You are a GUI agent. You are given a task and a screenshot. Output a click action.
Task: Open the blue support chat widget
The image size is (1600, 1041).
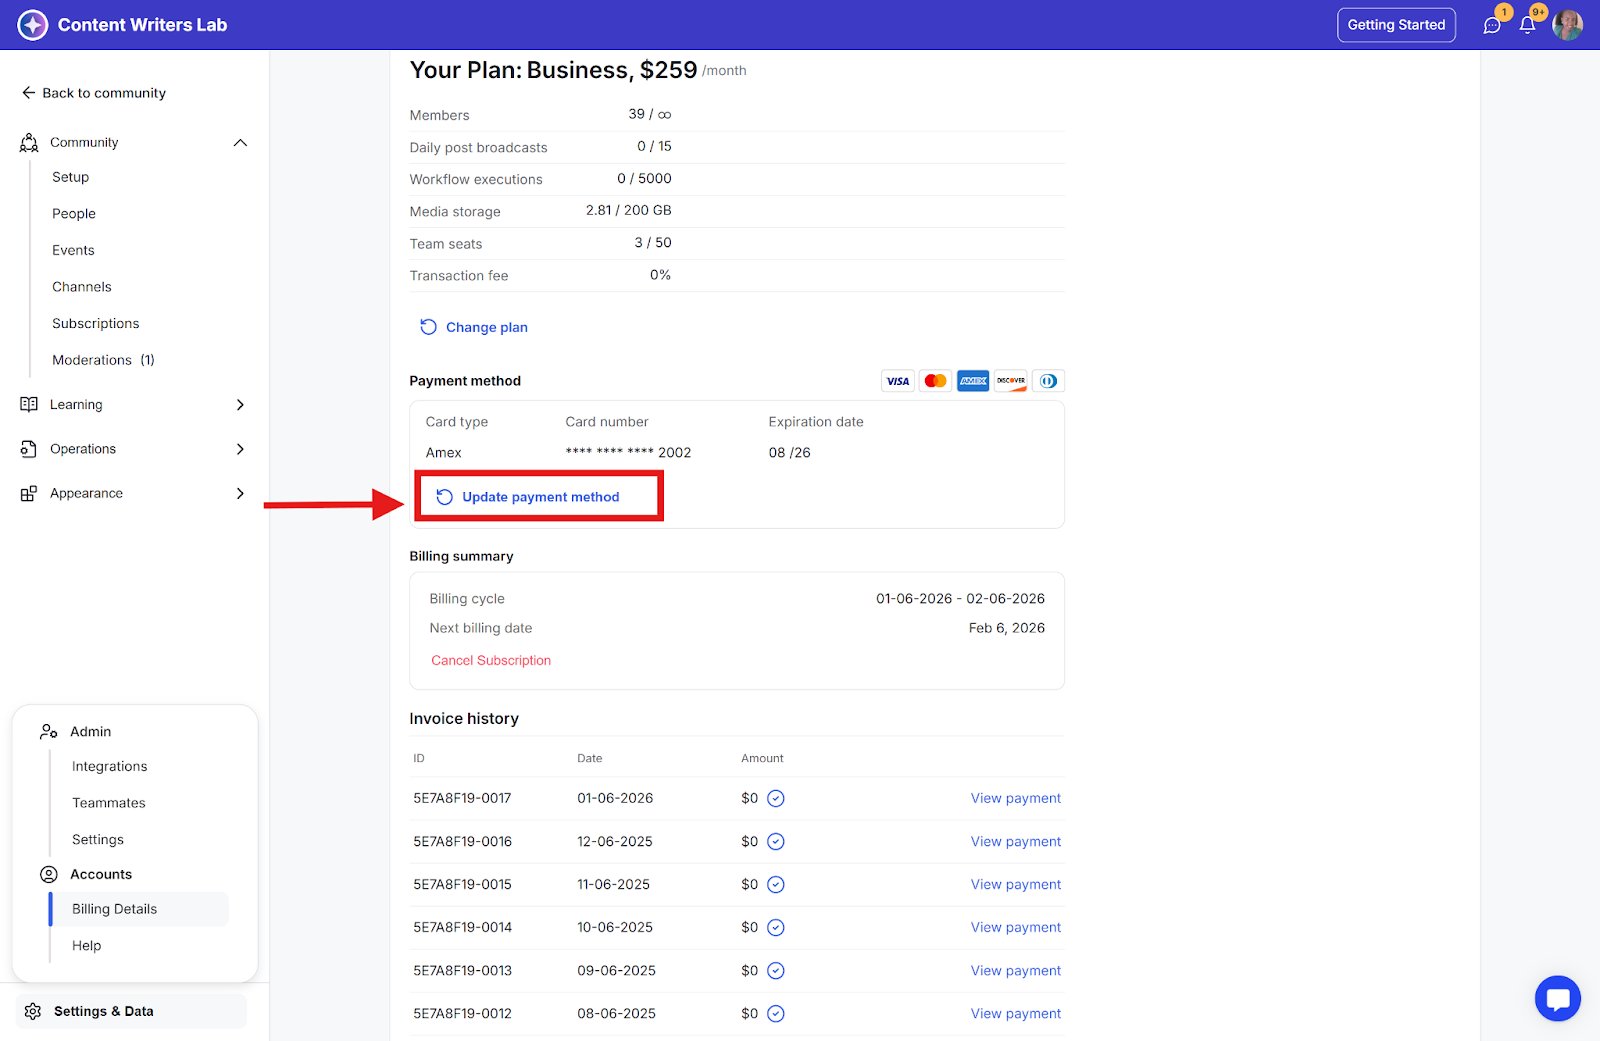[1557, 998]
